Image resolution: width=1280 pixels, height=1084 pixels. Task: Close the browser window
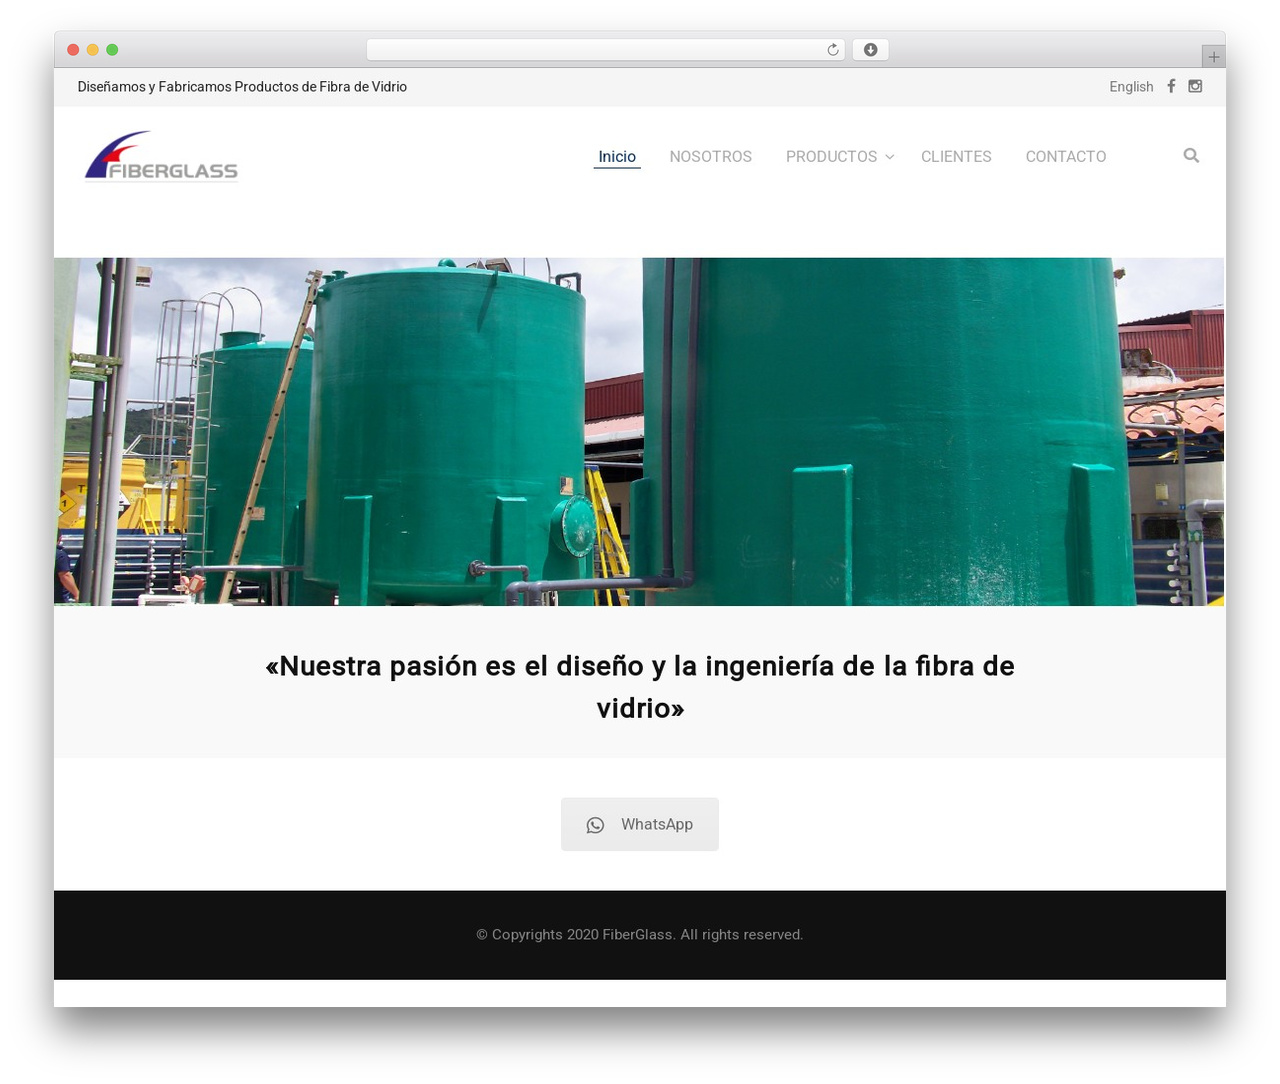coord(73,50)
